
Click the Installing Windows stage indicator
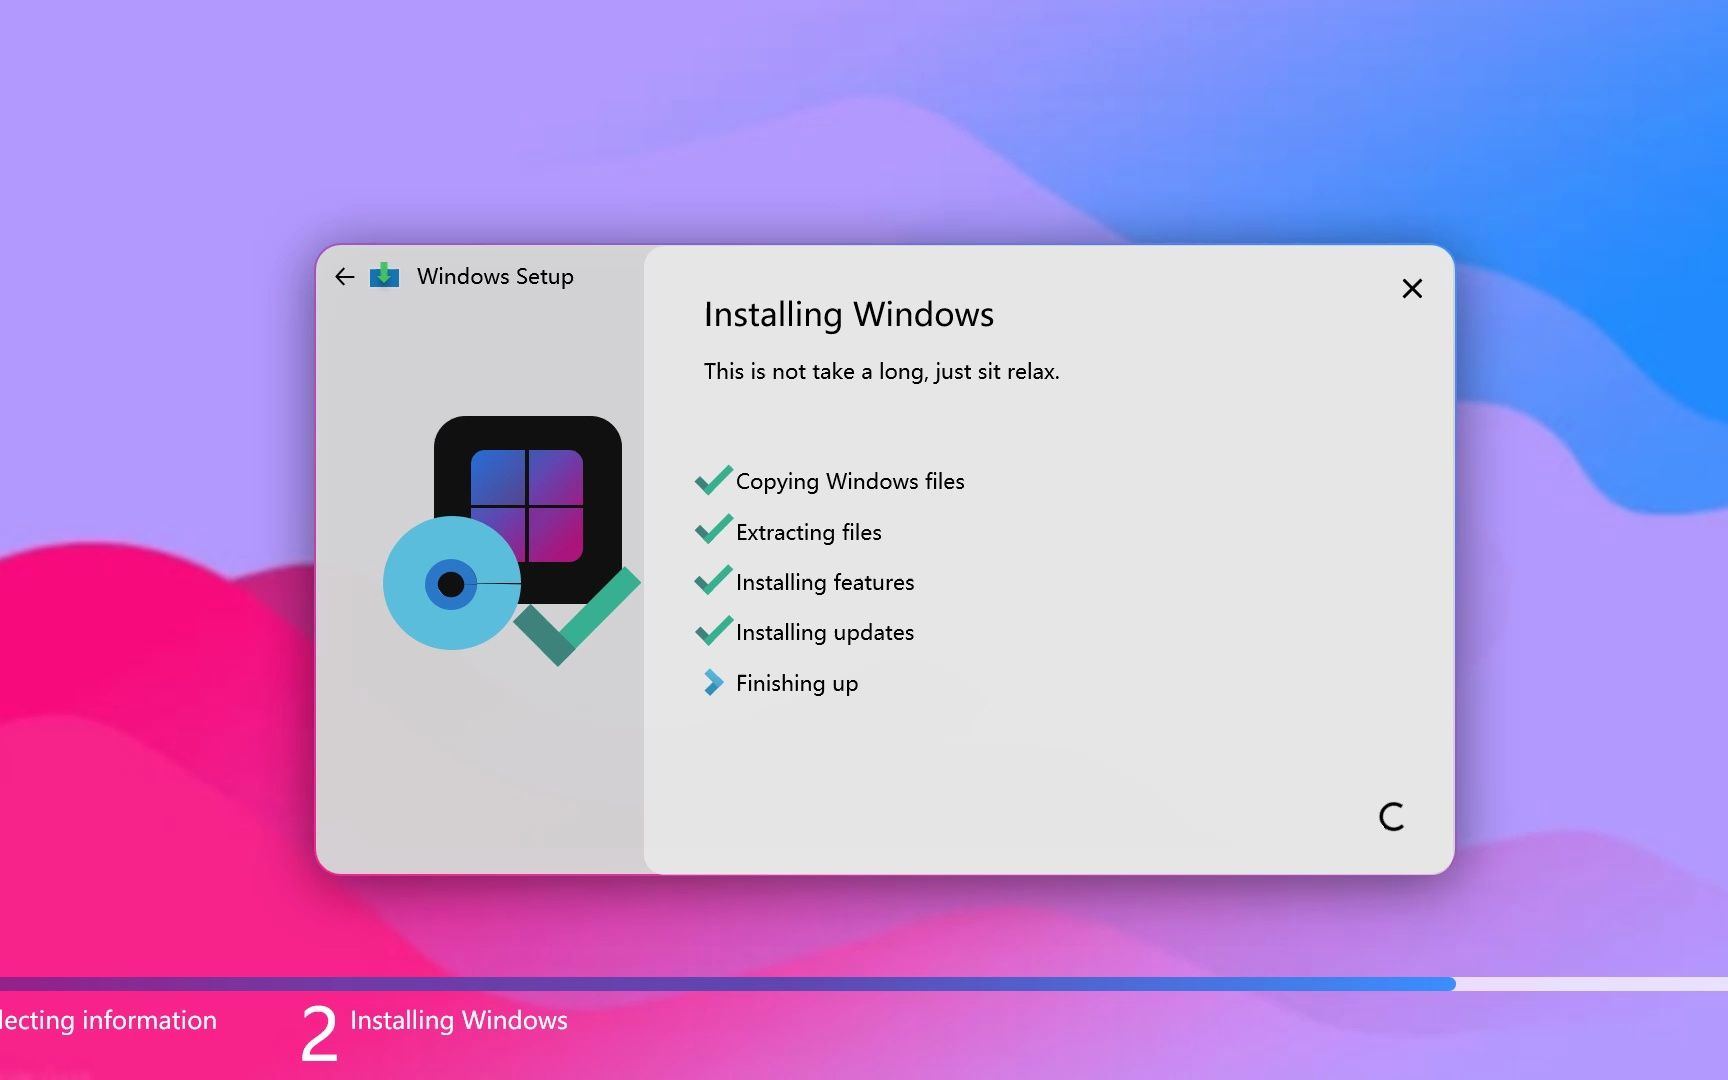click(459, 1020)
